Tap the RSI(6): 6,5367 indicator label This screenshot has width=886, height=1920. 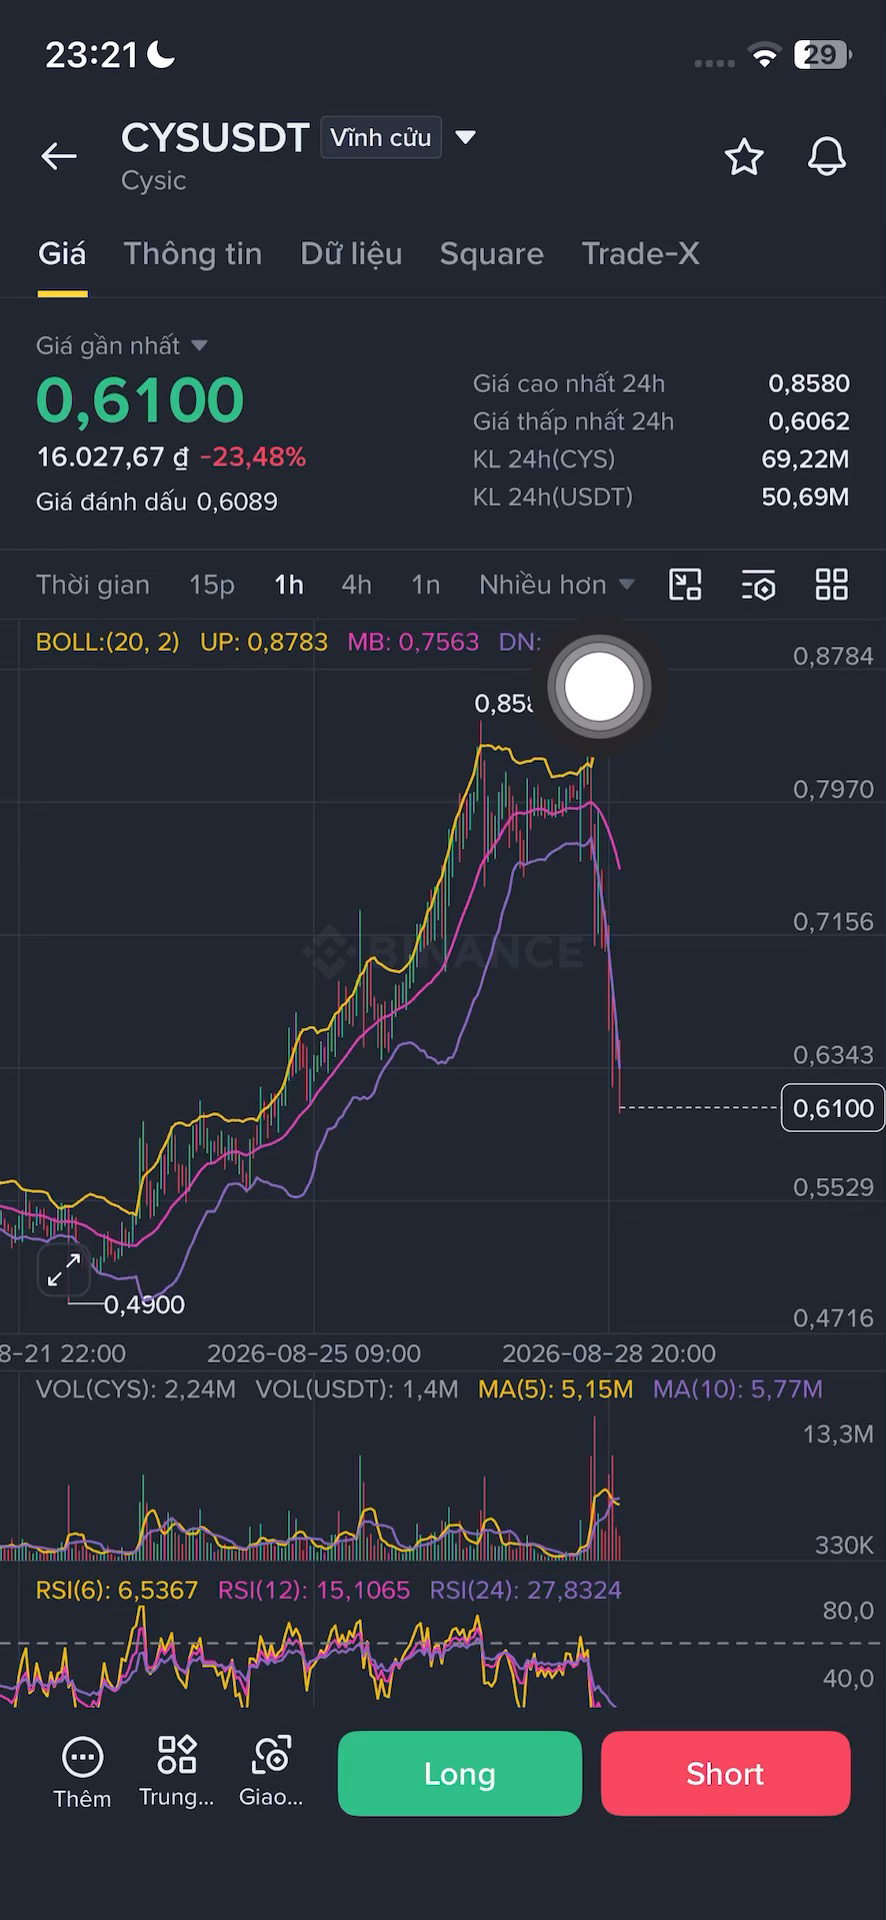click(117, 1590)
